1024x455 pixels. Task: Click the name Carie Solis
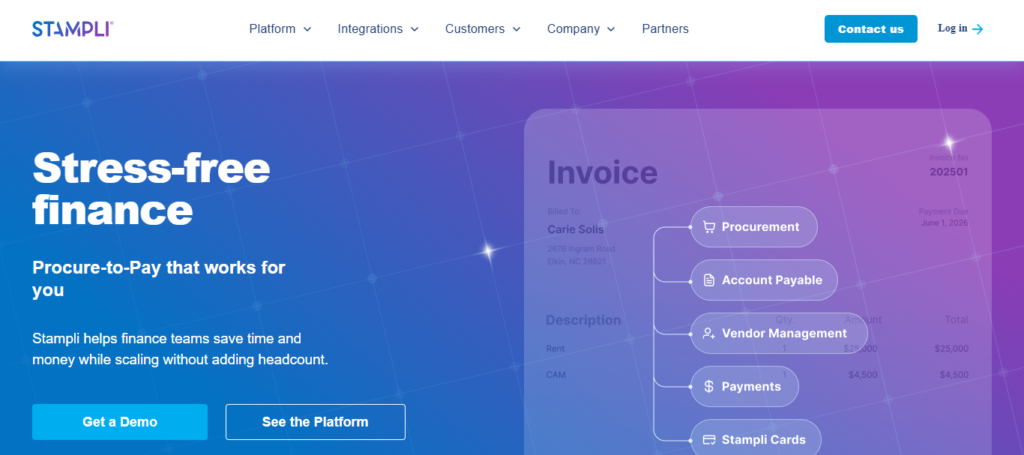[x=575, y=230]
